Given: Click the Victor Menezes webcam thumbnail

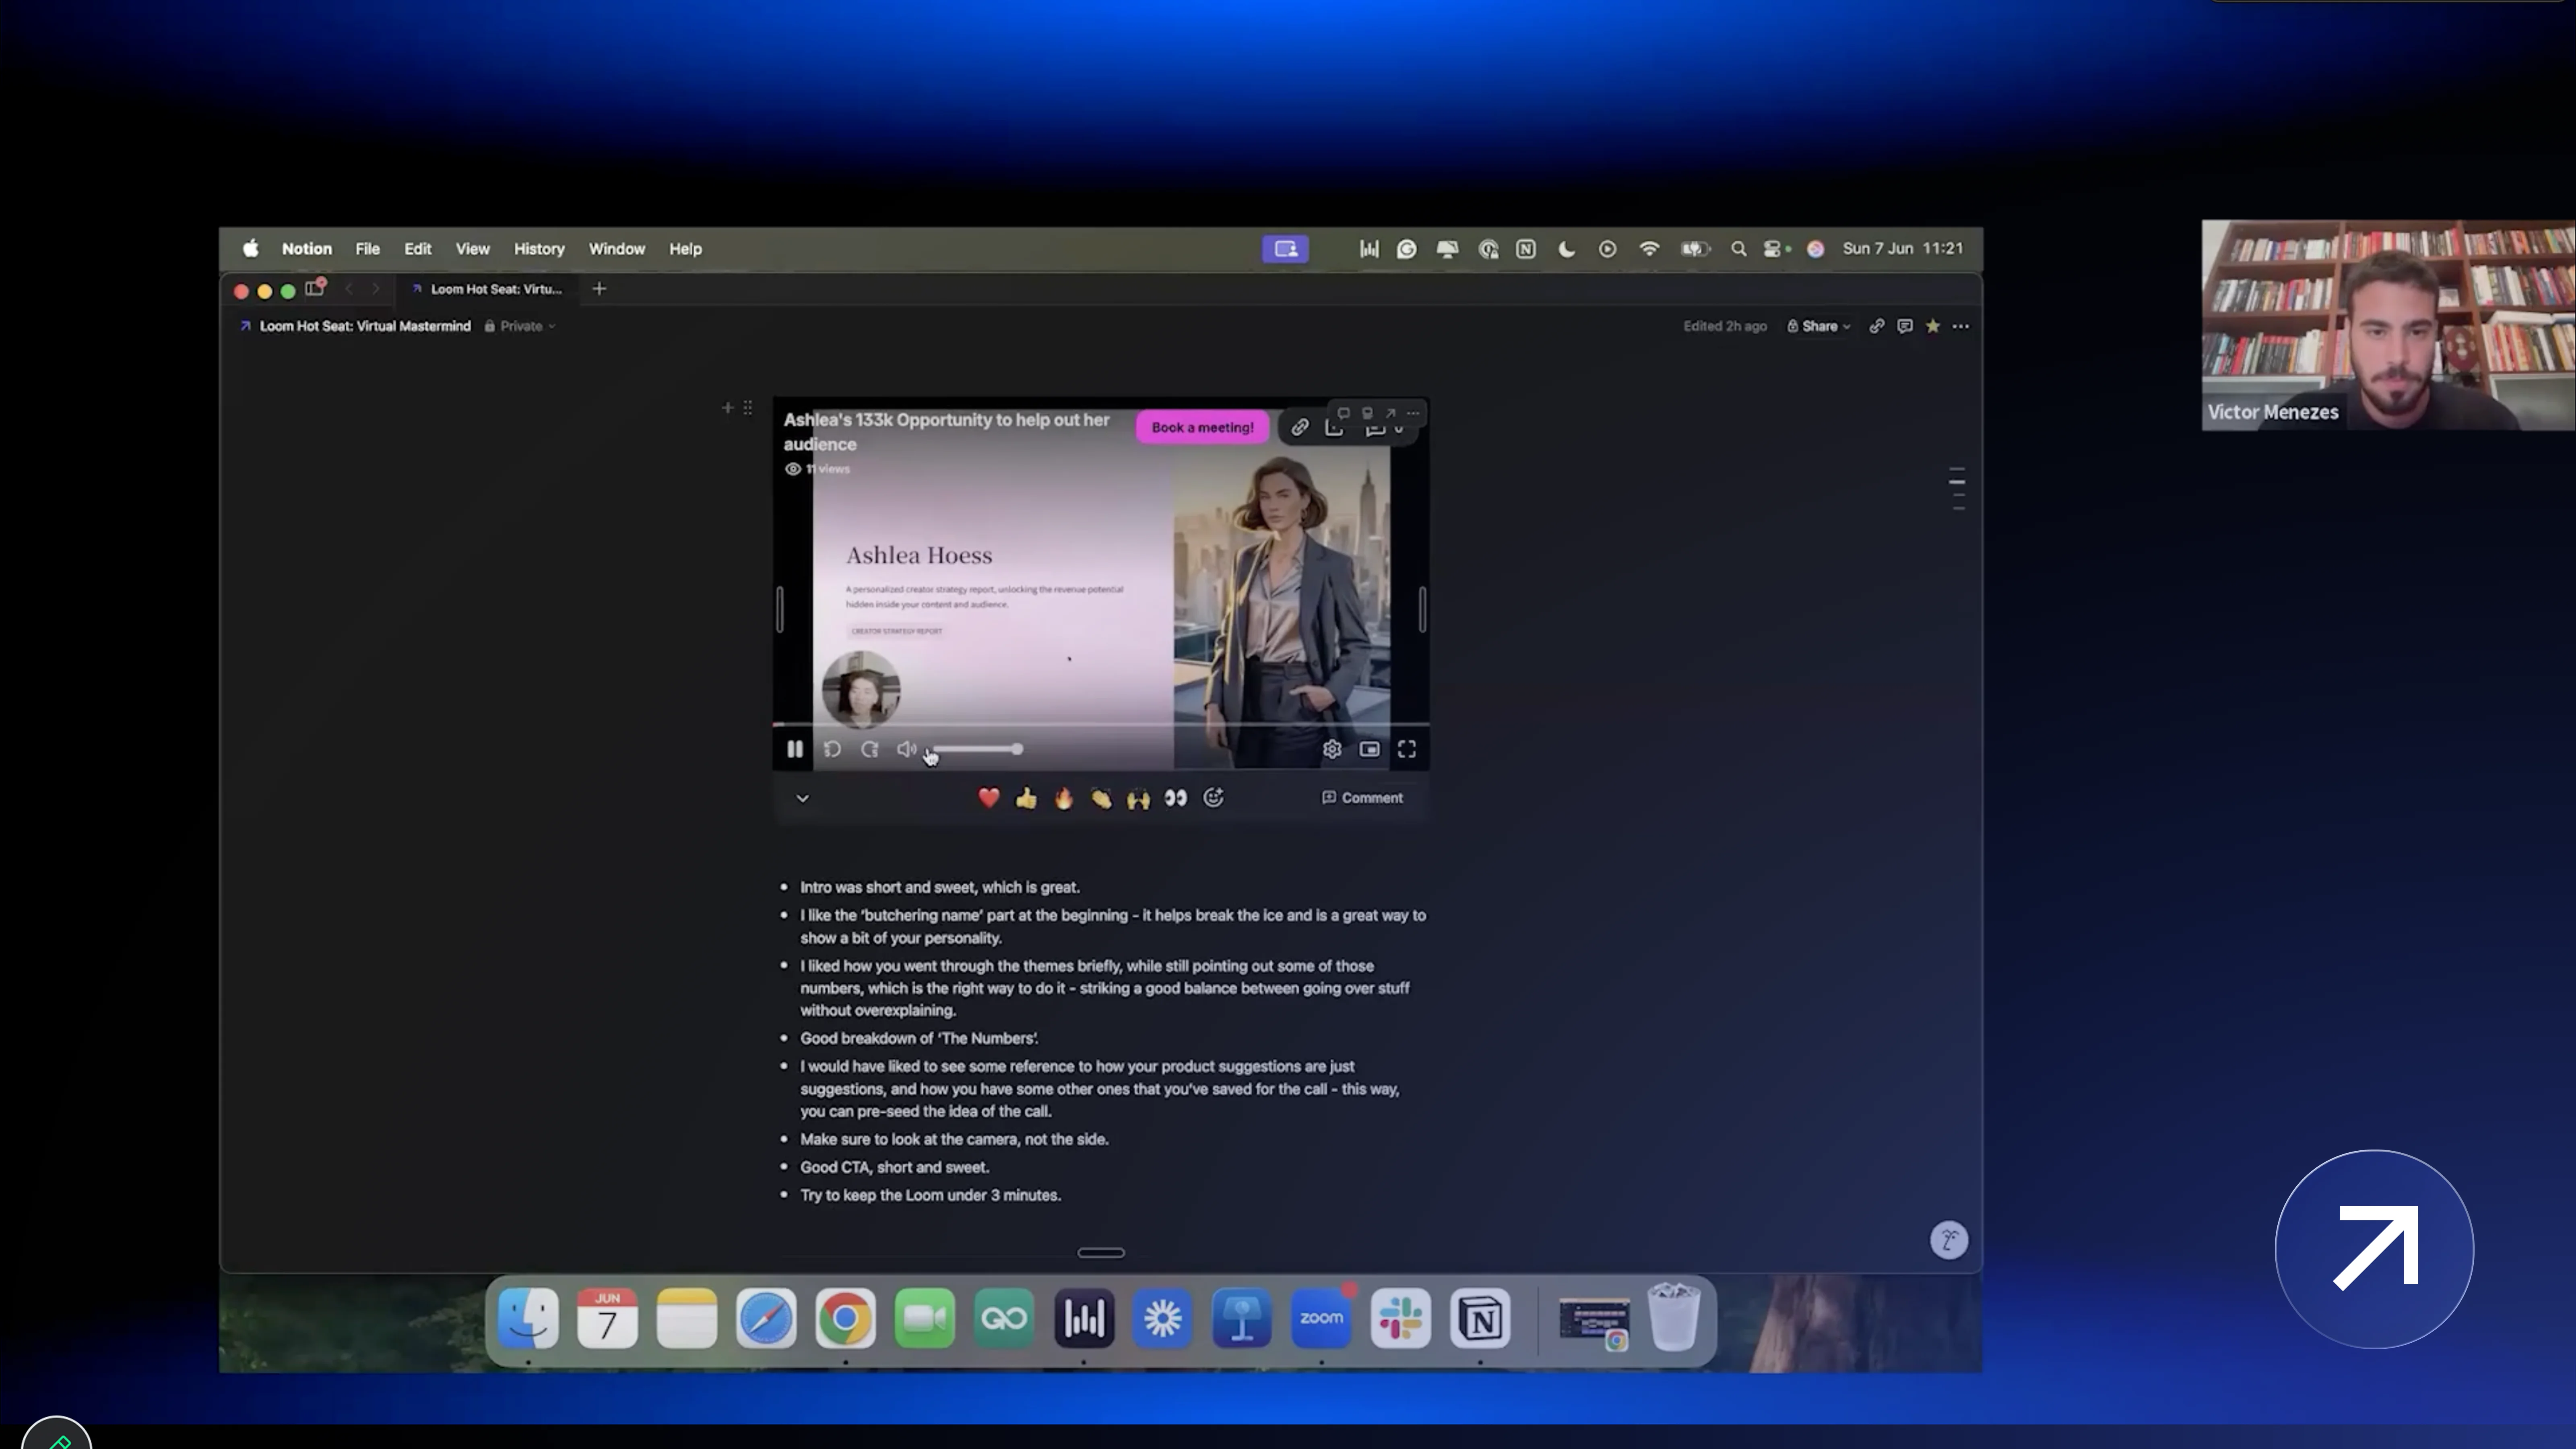Looking at the screenshot, I should point(2388,325).
